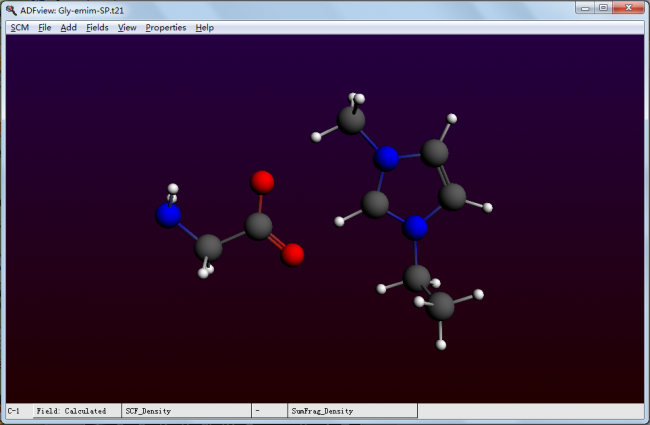650x425 pixels.
Task: Select the lower ring nitrogen bonded to ethyl
Action: [x=415, y=228]
